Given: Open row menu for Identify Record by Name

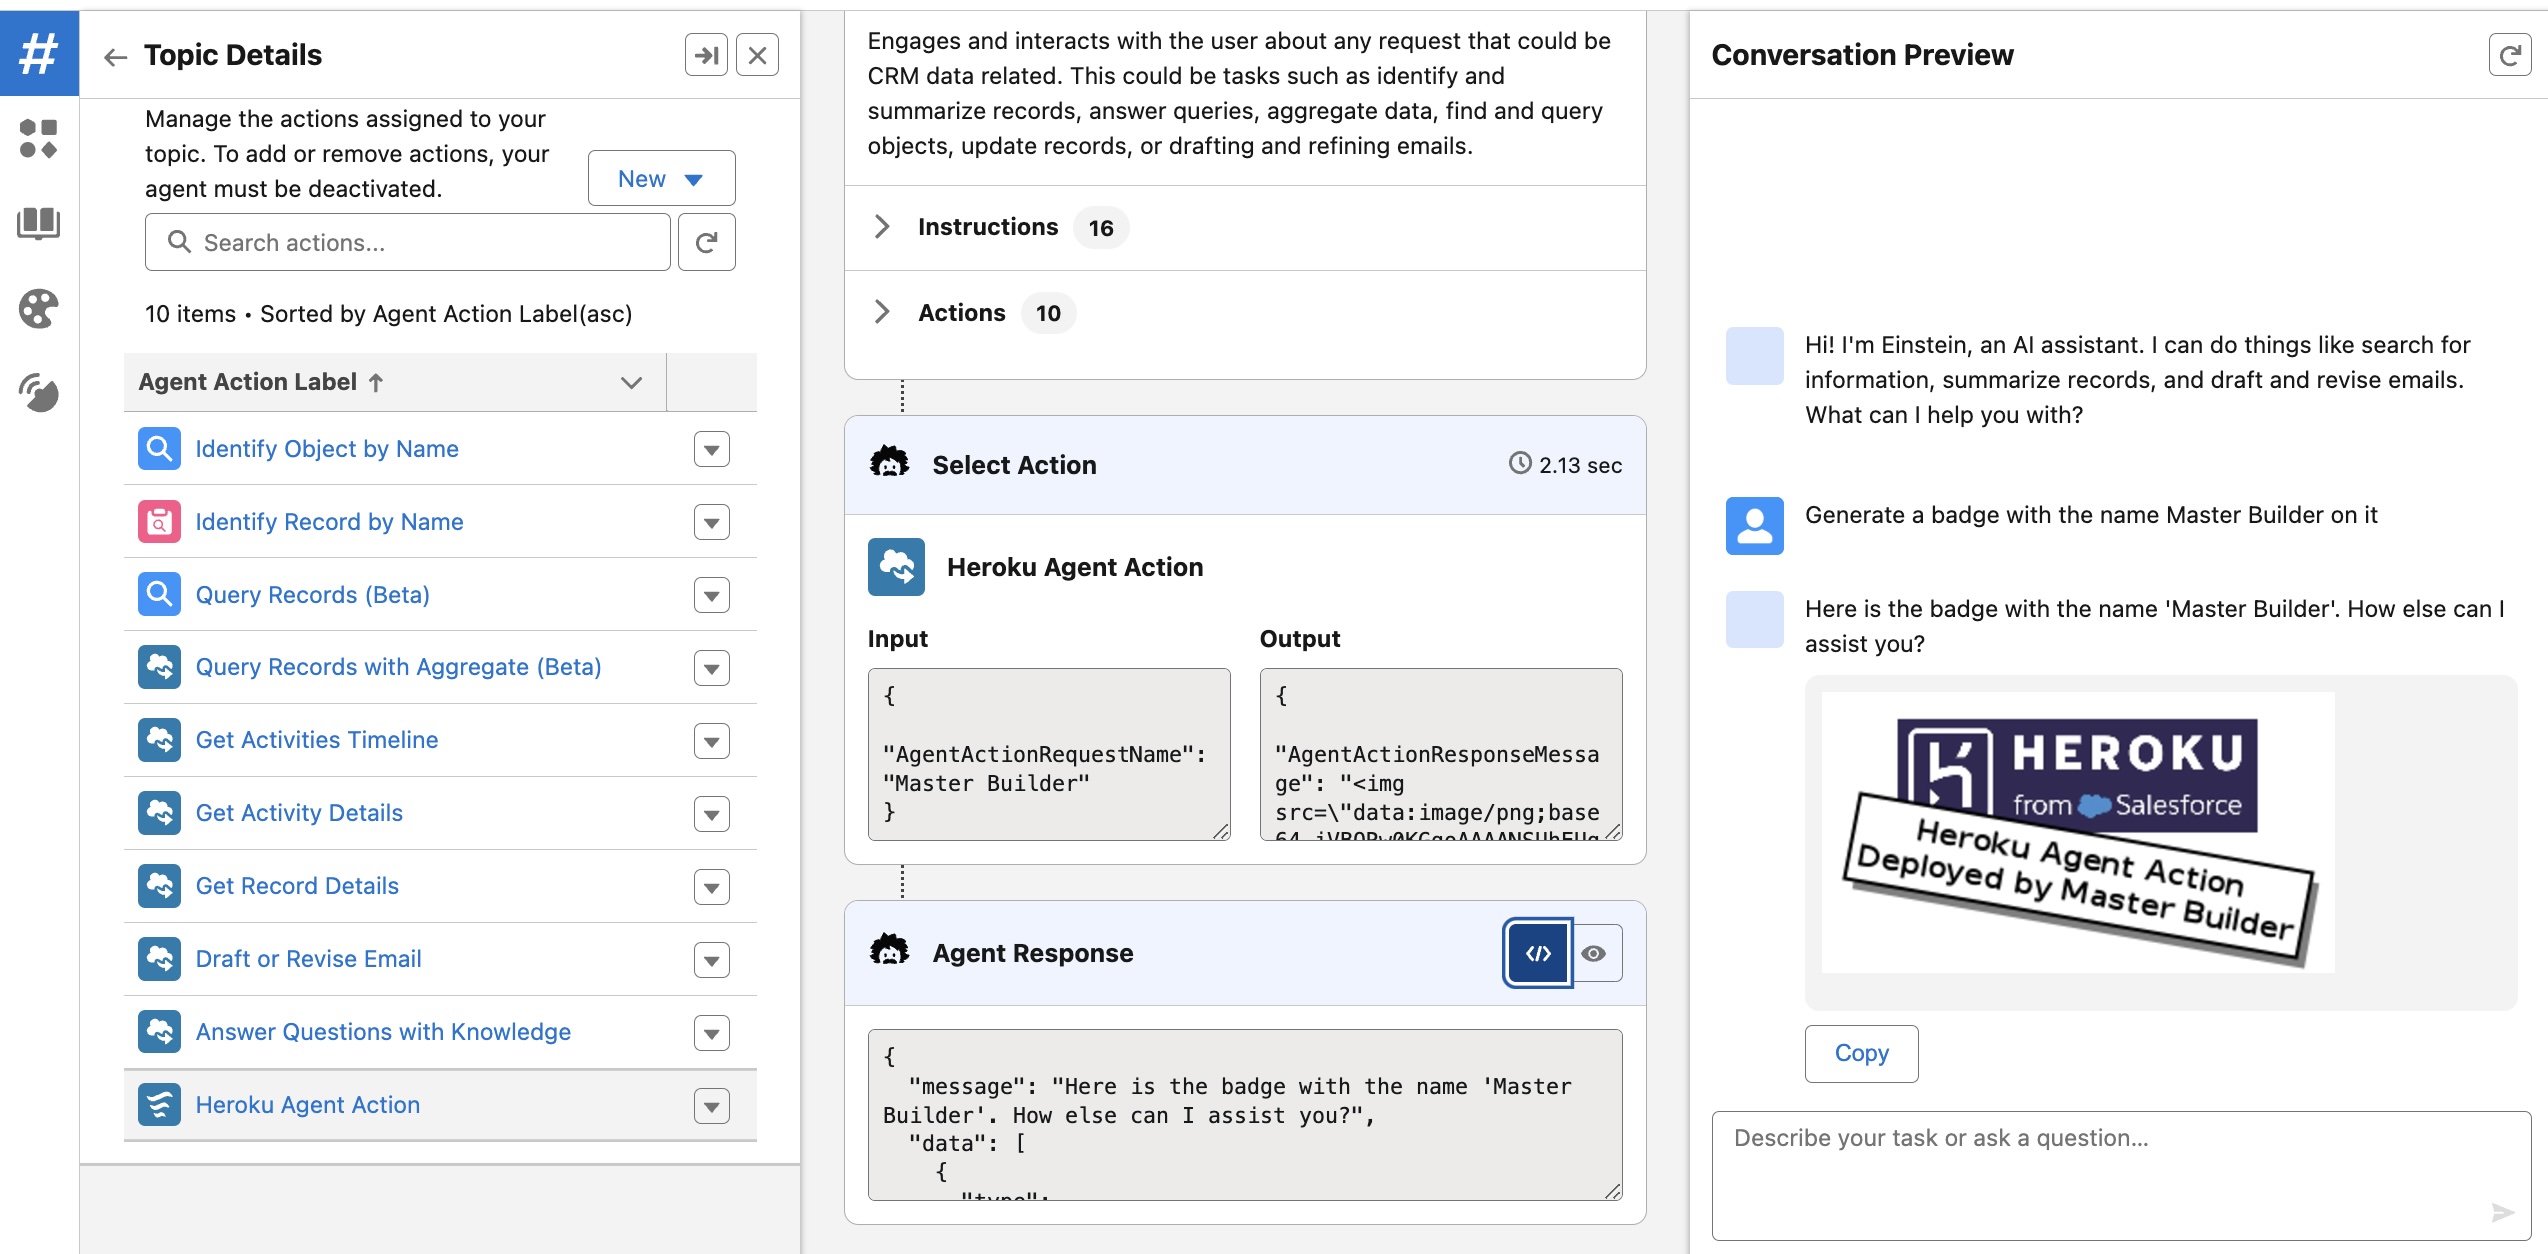Looking at the screenshot, I should (712, 522).
